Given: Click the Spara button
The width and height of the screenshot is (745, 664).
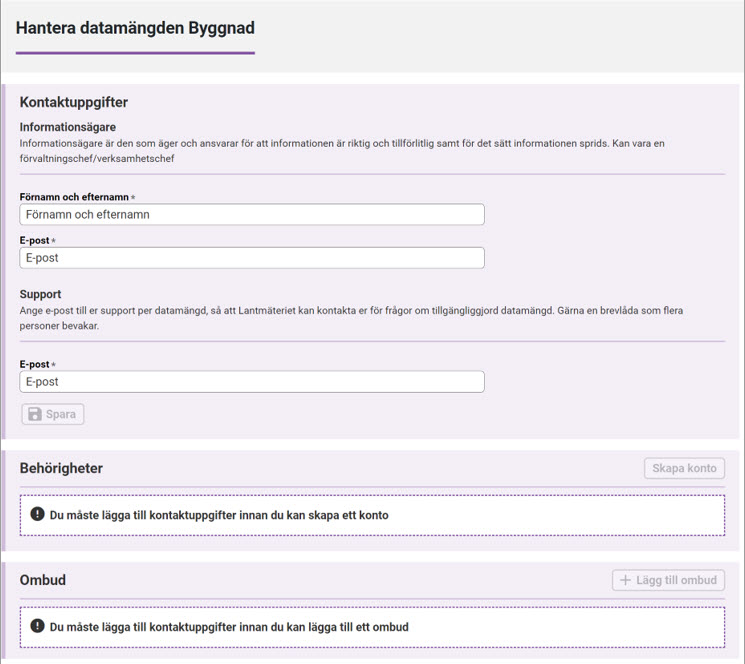Looking at the screenshot, I should (53, 414).
